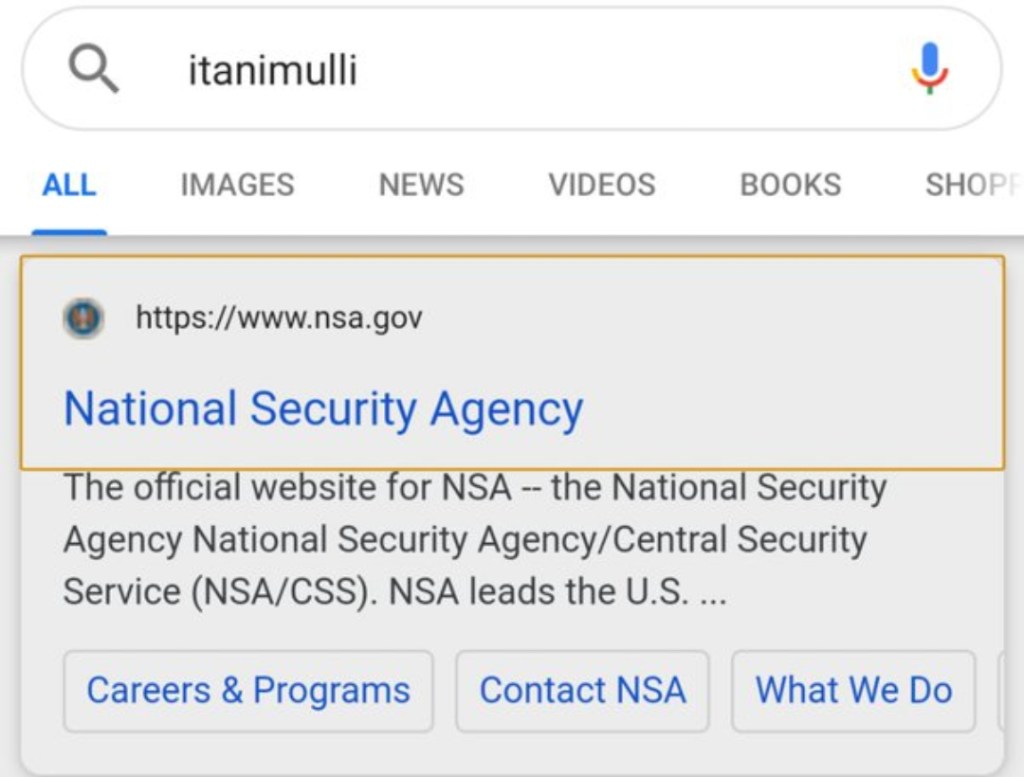Select the ALL results tab
Screen dimensions: 1024x777
pos(69,185)
